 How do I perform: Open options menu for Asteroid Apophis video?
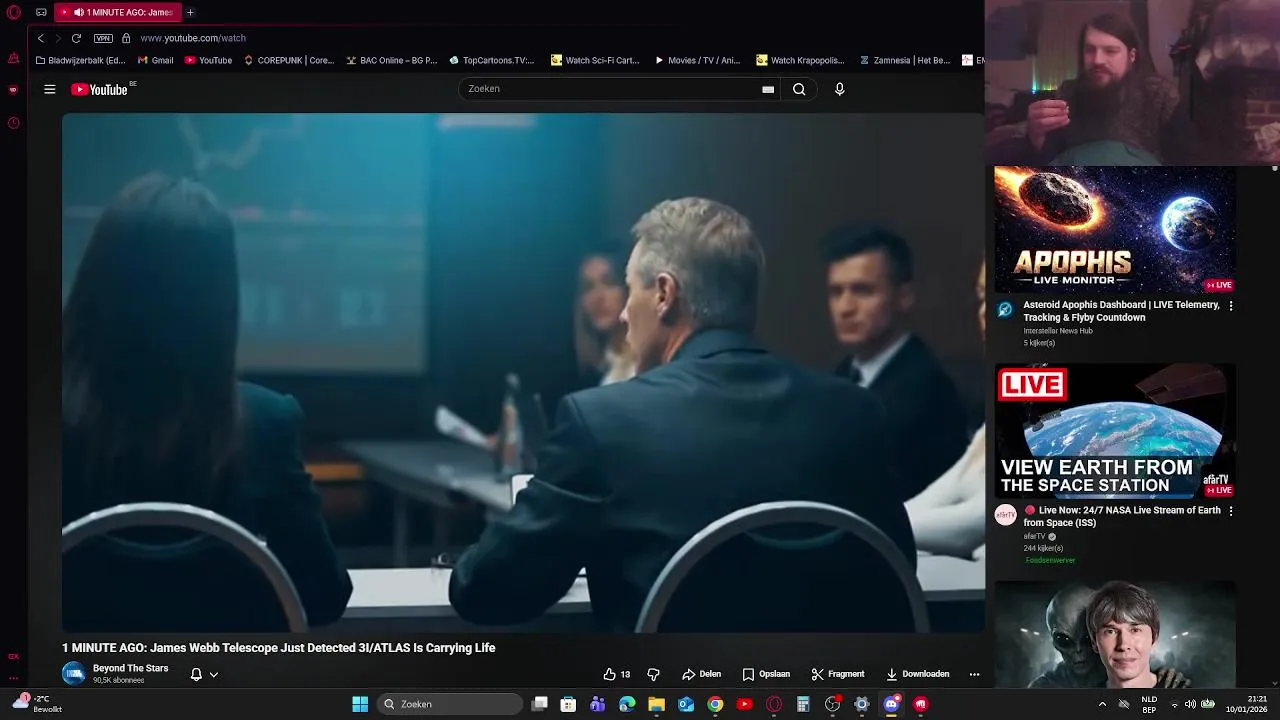coord(1230,306)
